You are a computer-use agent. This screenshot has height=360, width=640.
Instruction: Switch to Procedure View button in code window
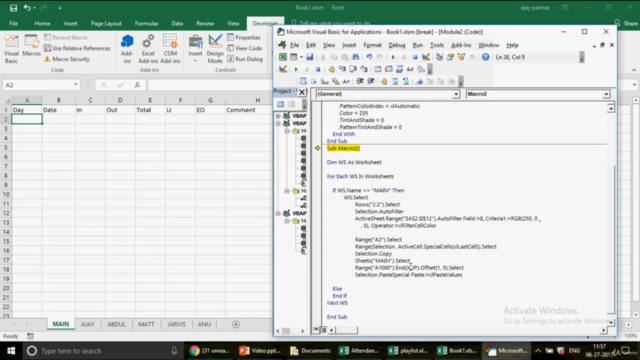pyautogui.click(x=316, y=330)
